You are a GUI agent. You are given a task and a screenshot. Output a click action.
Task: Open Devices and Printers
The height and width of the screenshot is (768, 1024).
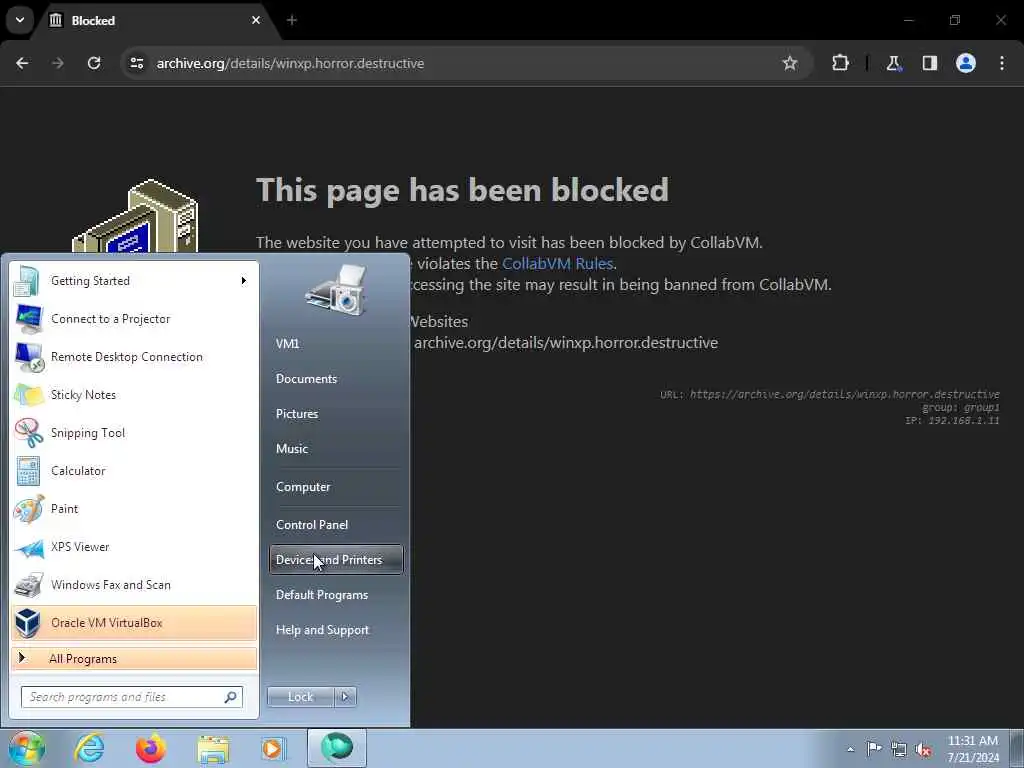pos(336,560)
